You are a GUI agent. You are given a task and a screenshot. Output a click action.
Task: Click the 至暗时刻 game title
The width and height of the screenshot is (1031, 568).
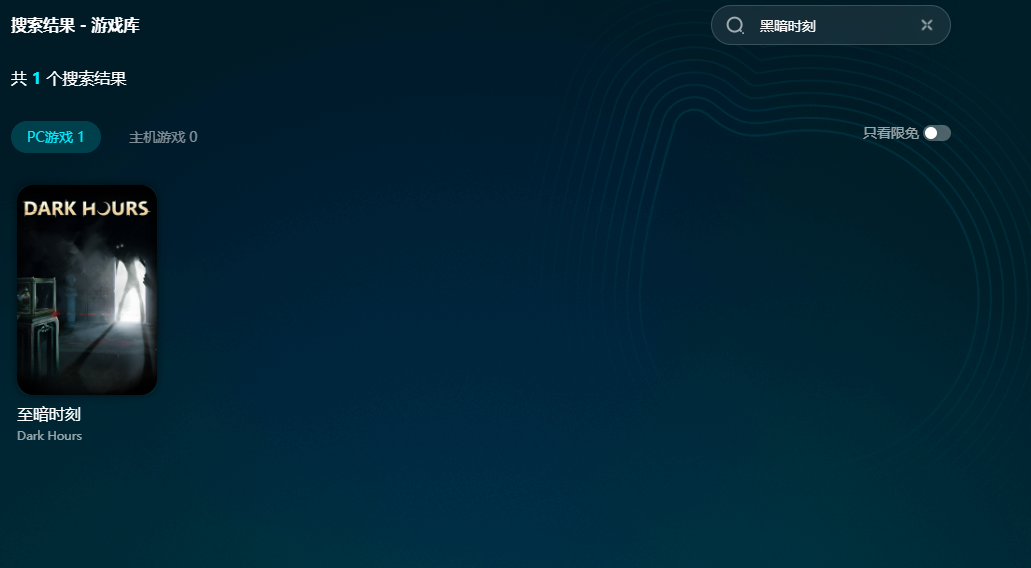(x=49, y=414)
